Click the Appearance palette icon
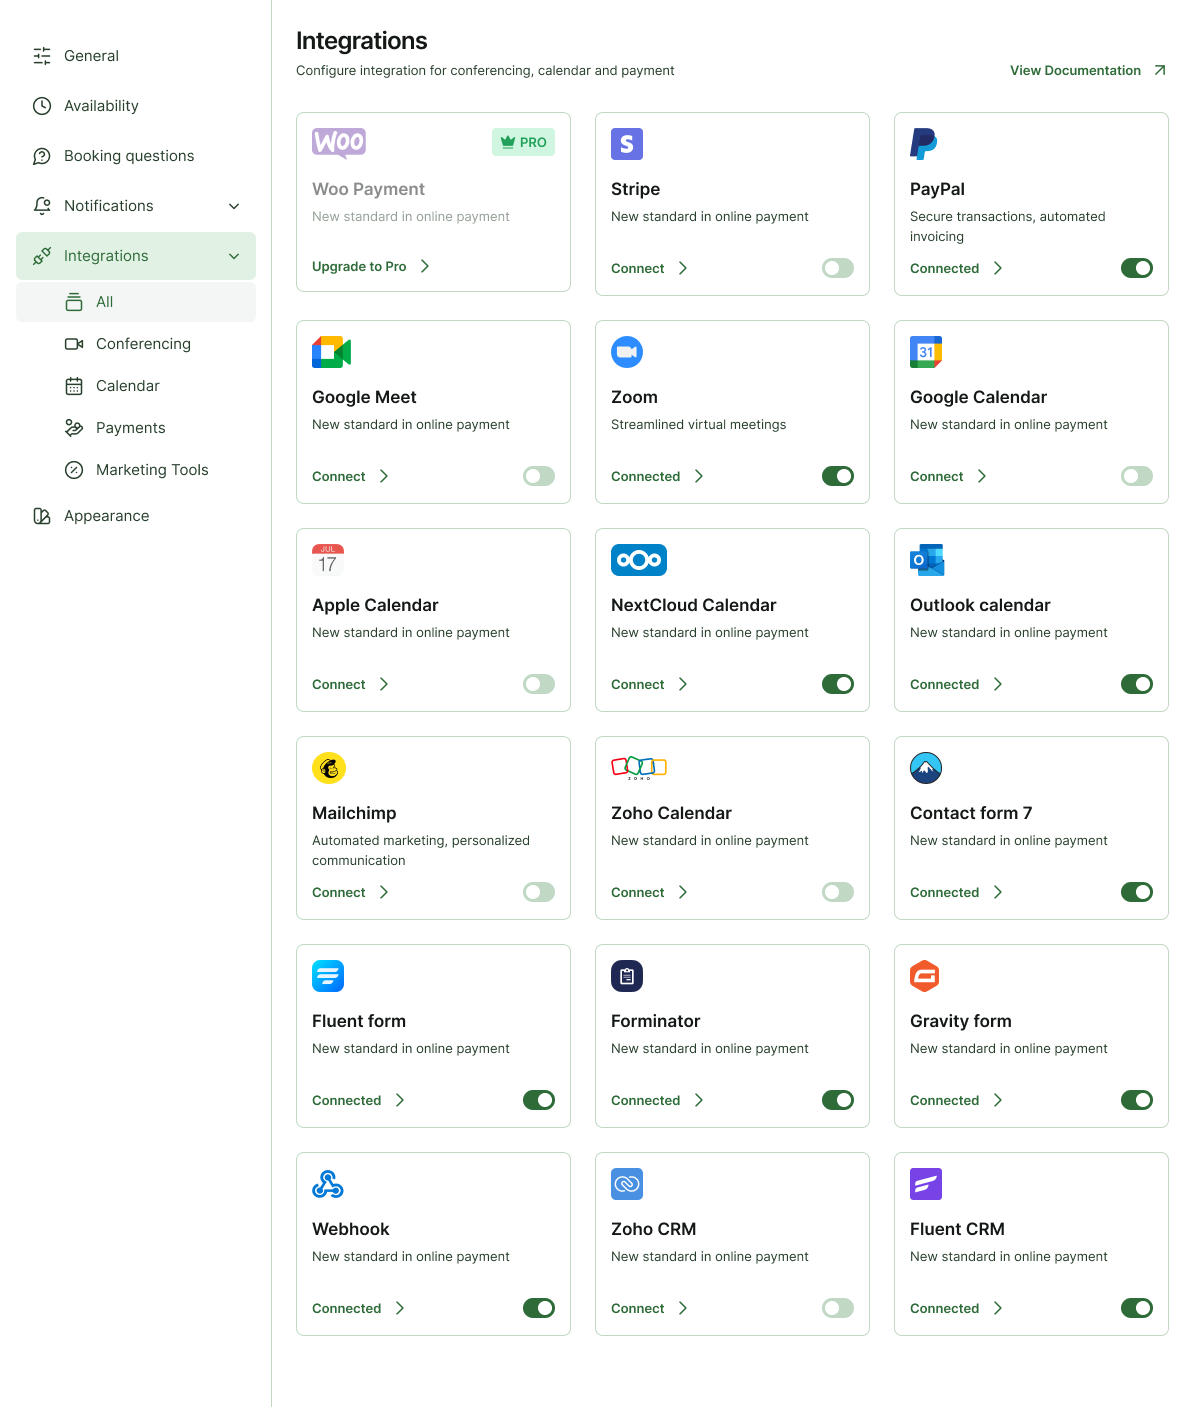This screenshot has height=1407, width=1194. pos(42,516)
